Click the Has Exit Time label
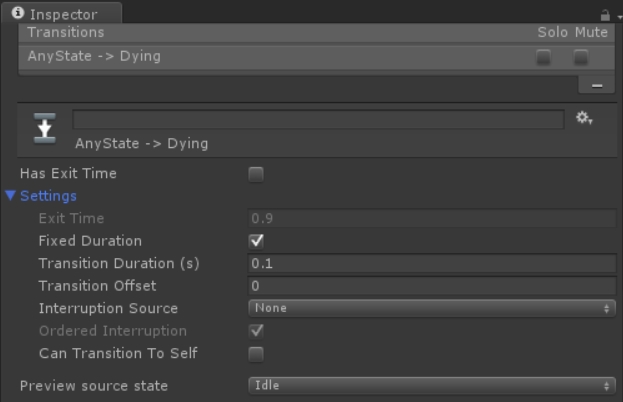 [68, 174]
